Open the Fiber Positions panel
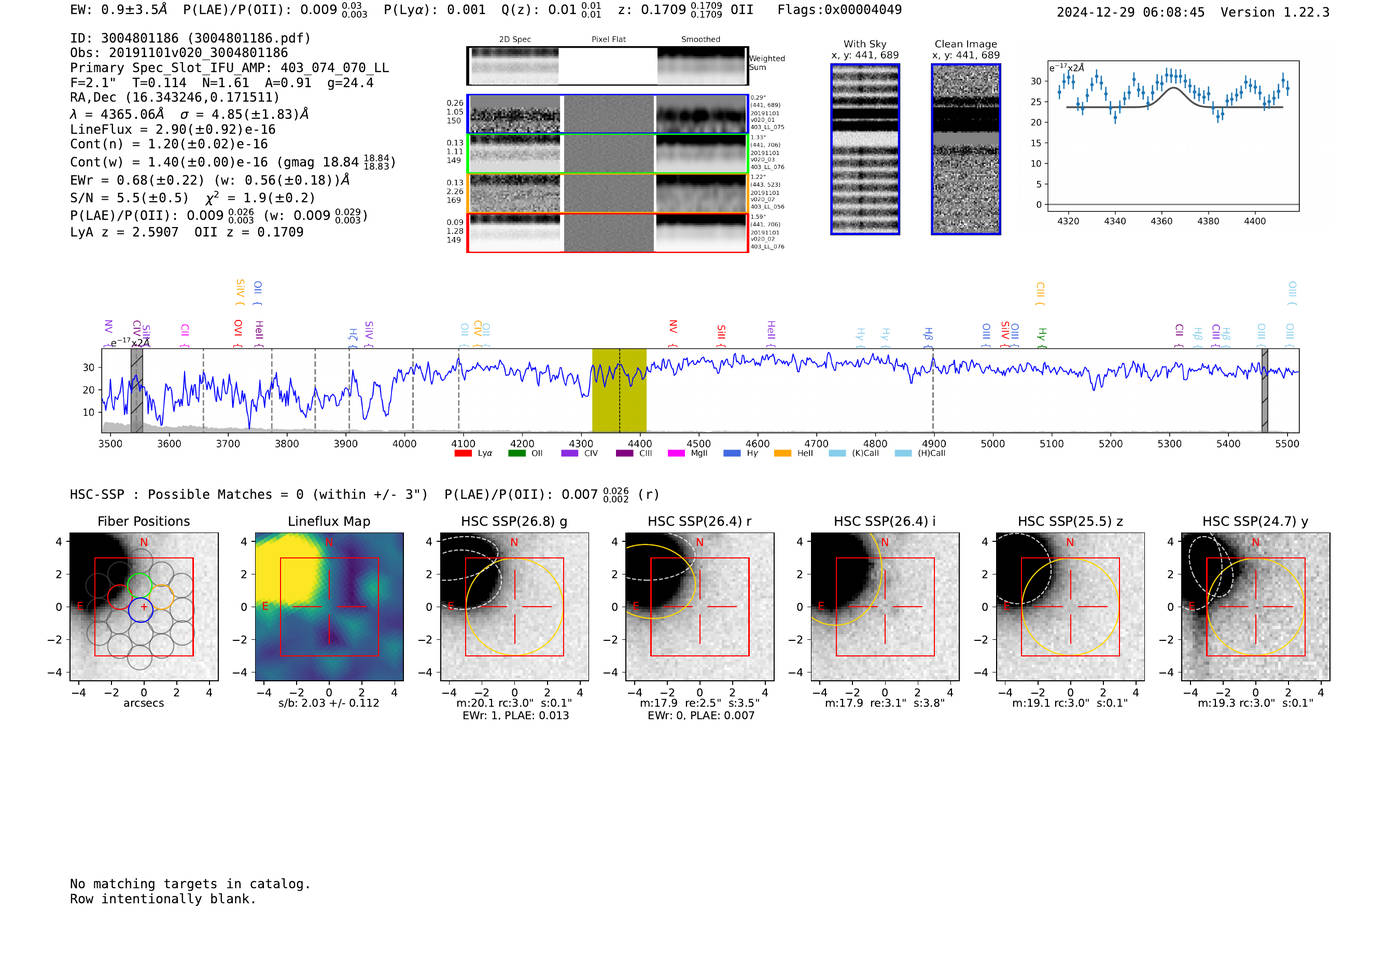The width and height of the screenshot is (1400, 953). (143, 607)
